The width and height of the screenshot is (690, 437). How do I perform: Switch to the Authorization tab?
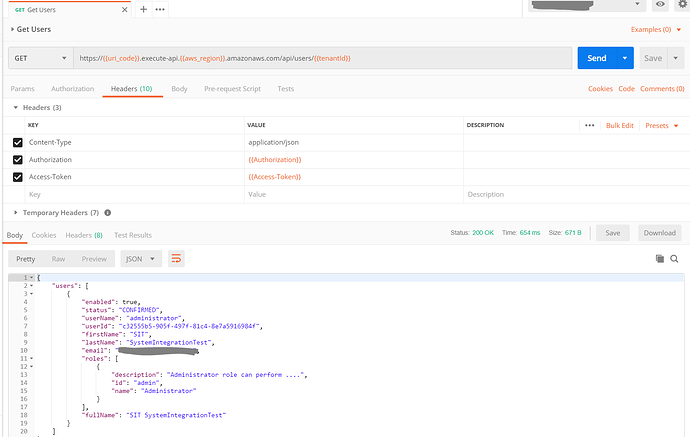(x=73, y=88)
